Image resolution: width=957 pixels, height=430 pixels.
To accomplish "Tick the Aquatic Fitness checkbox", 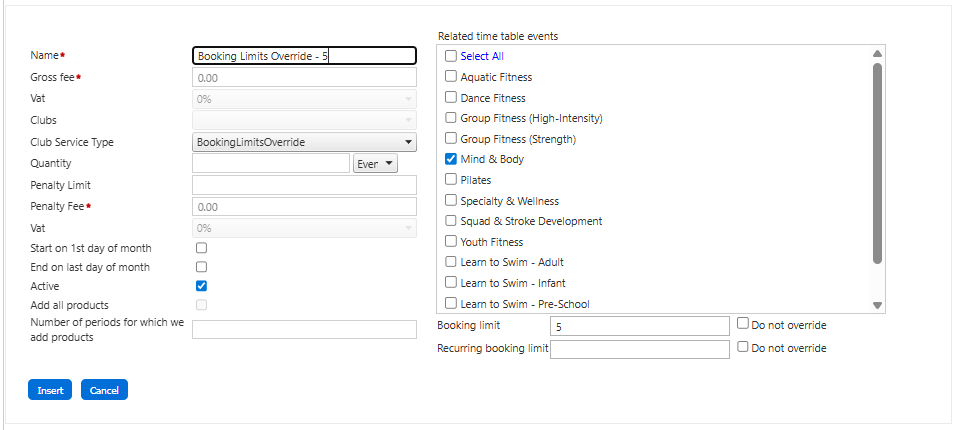I will [451, 77].
